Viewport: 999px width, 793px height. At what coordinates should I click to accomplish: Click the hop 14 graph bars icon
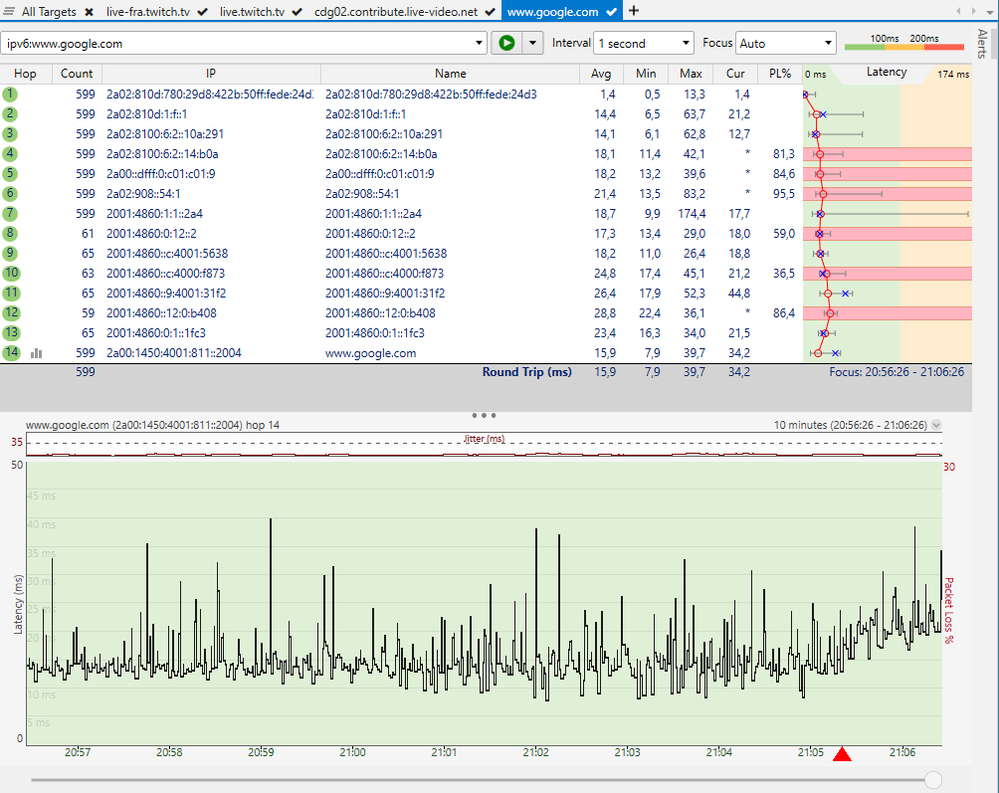click(36, 353)
